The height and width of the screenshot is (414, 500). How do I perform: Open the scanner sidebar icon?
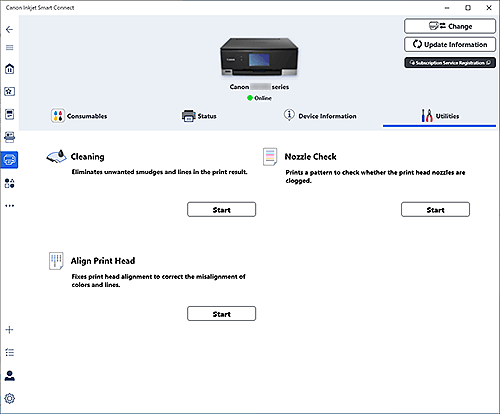click(9, 137)
